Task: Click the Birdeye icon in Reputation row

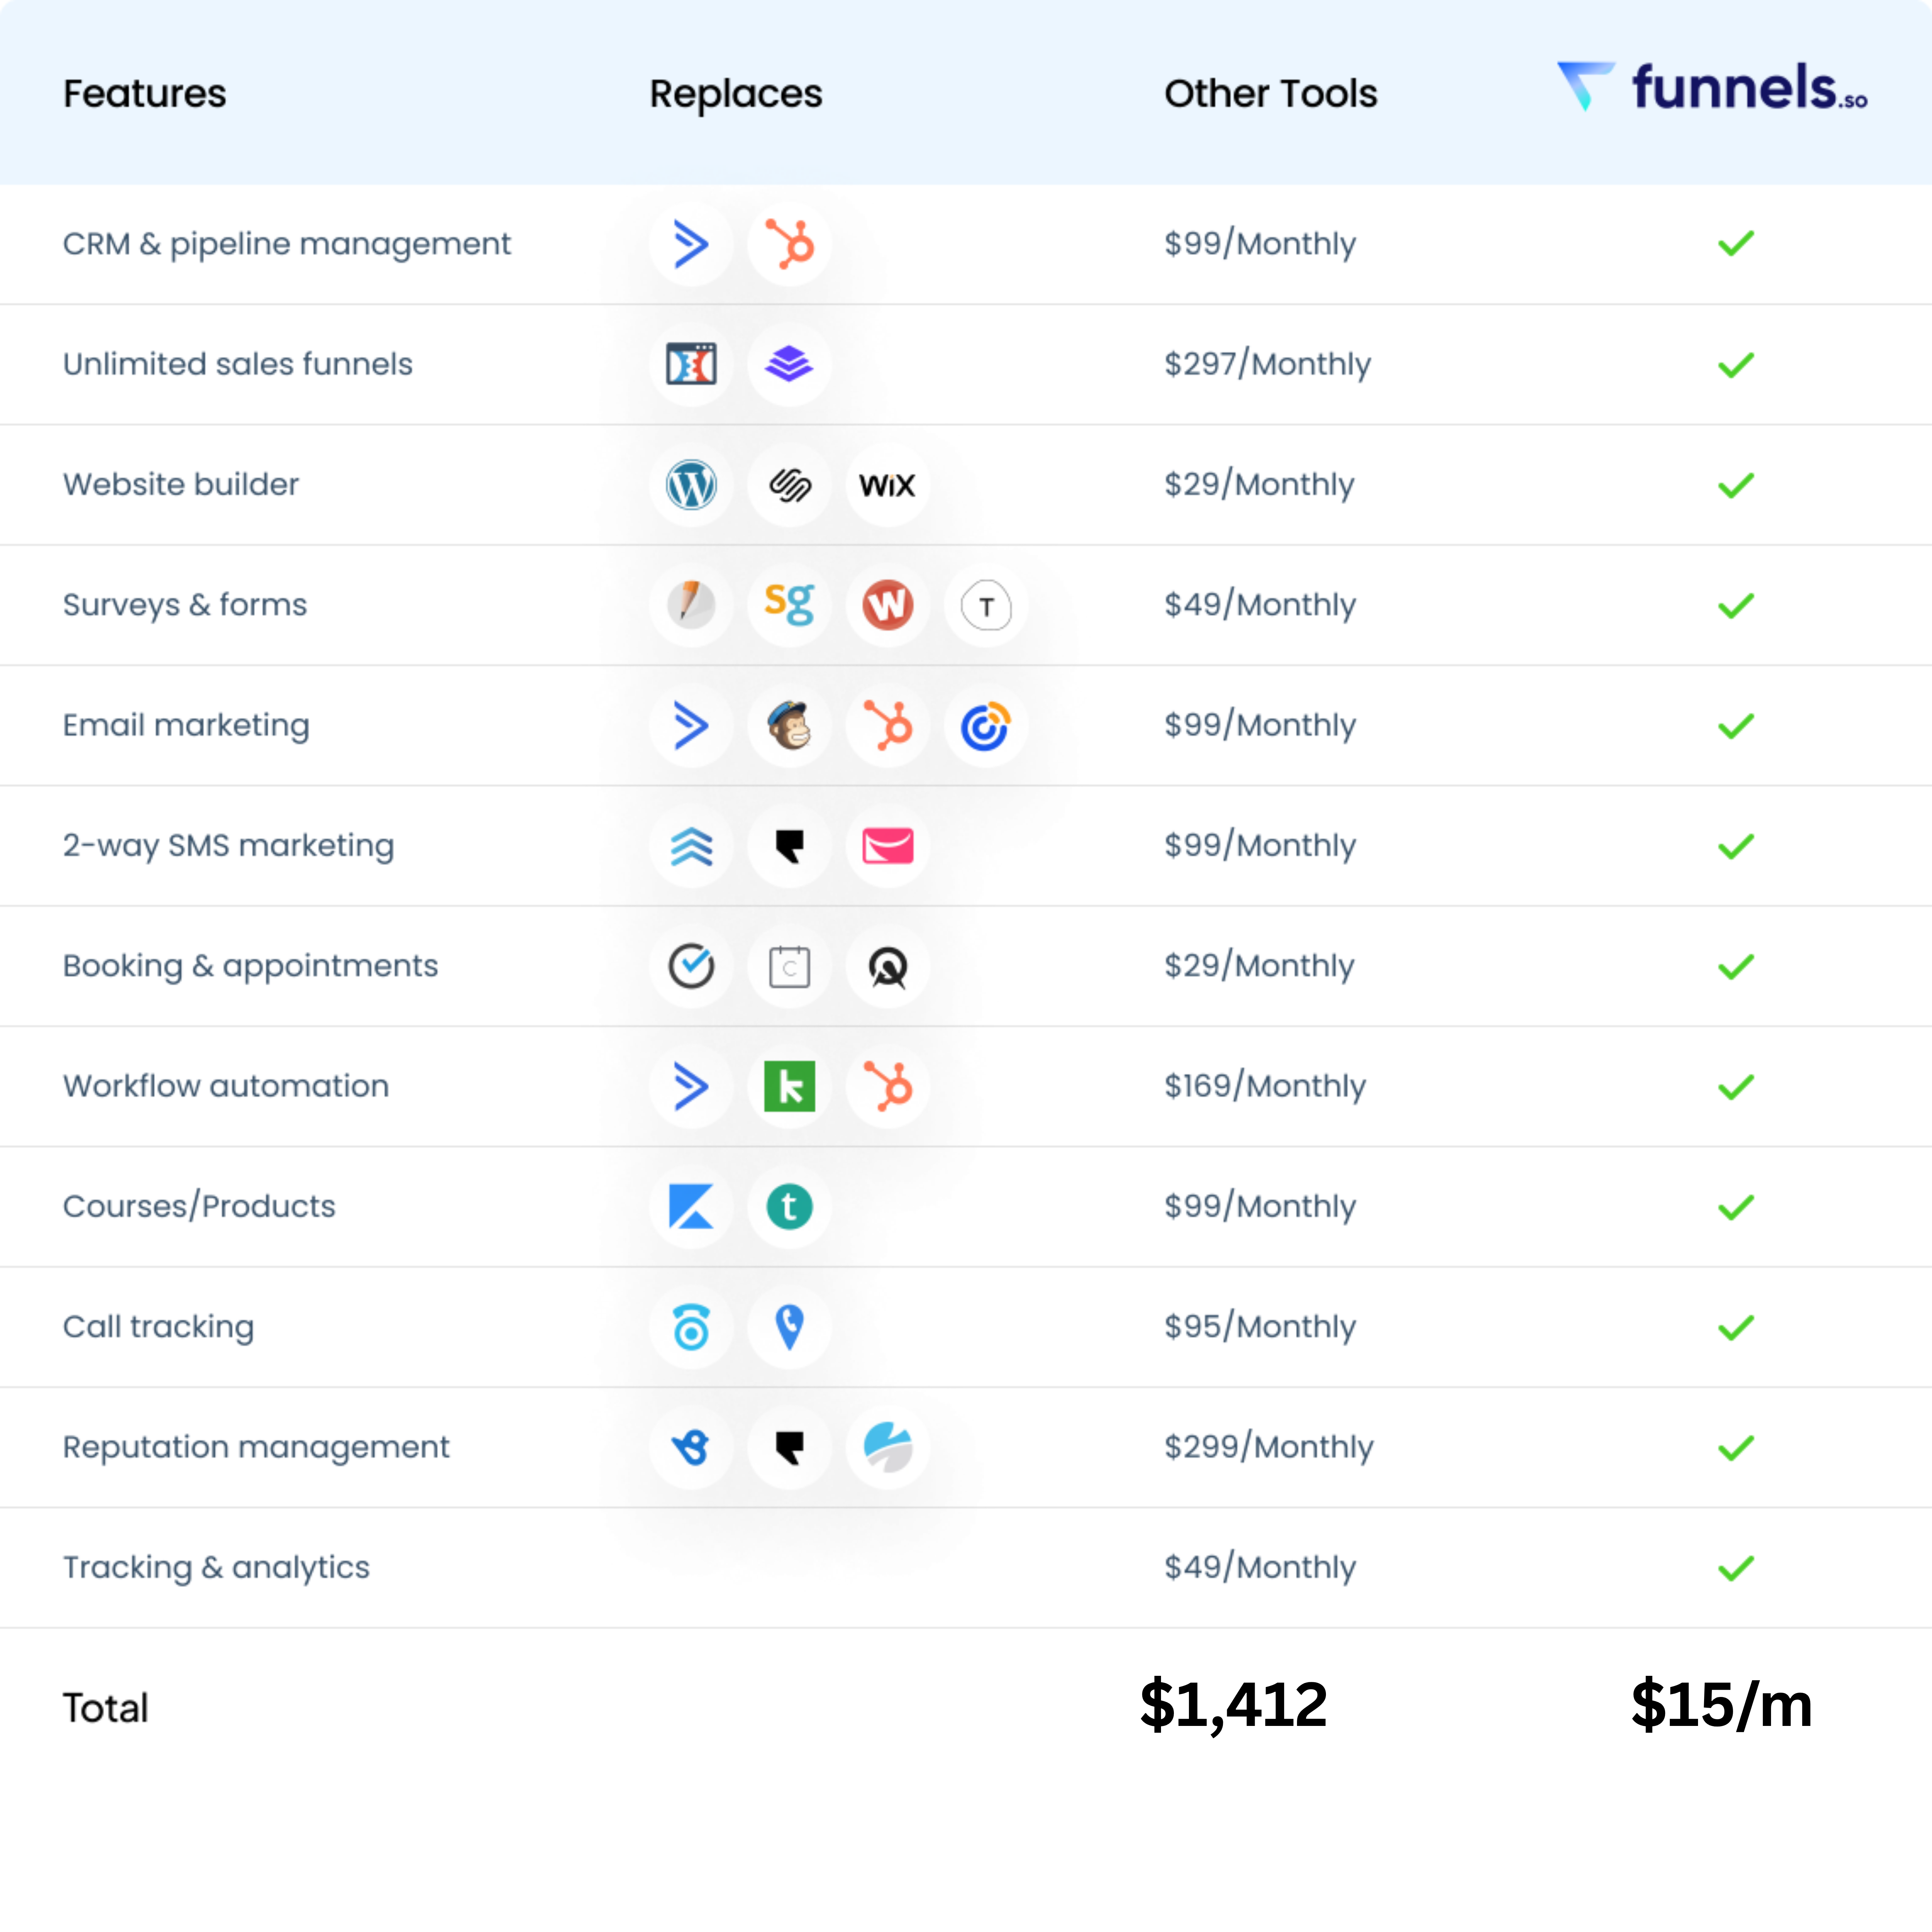Action: point(691,1447)
